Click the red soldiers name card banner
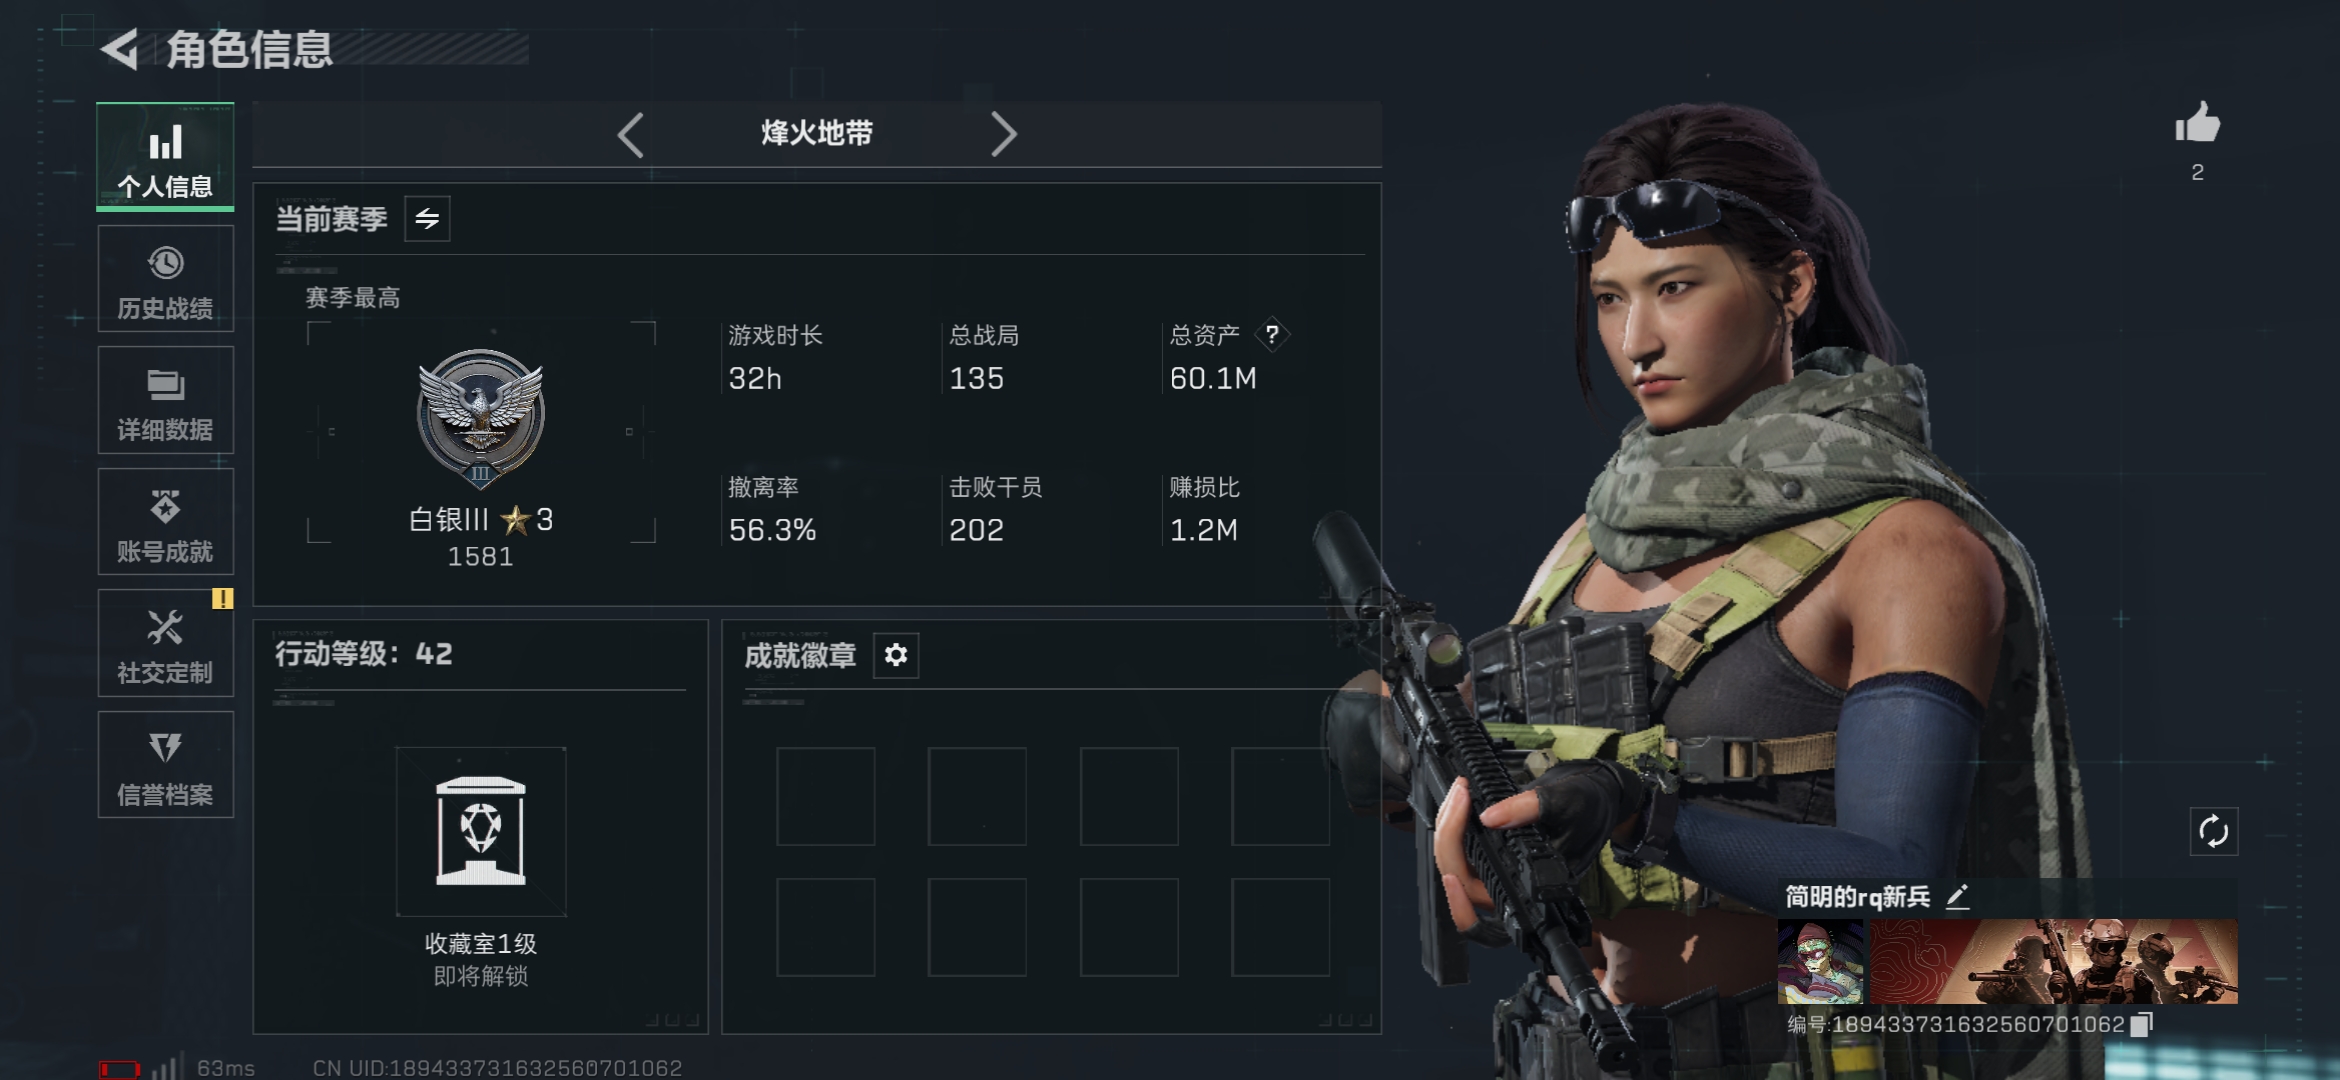The width and height of the screenshot is (2340, 1080). [x=2053, y=962]
